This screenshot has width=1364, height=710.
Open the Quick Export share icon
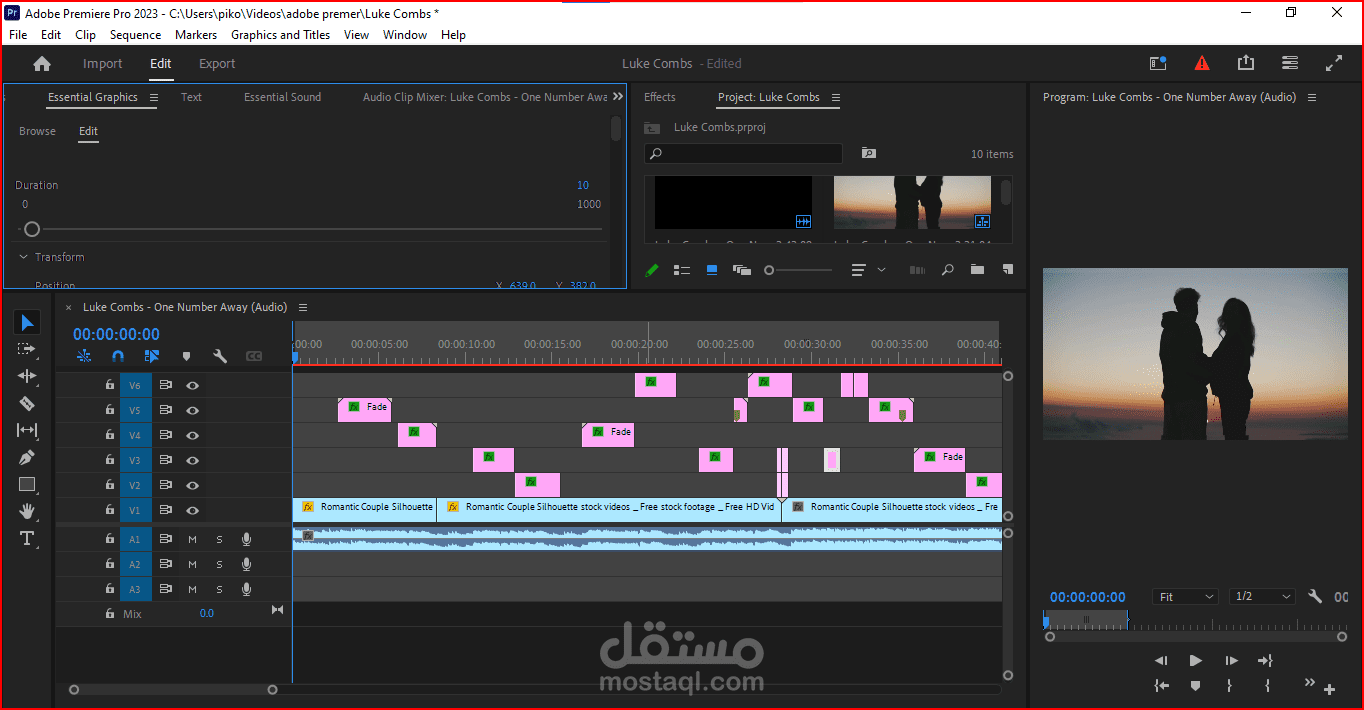[1245, 62]
